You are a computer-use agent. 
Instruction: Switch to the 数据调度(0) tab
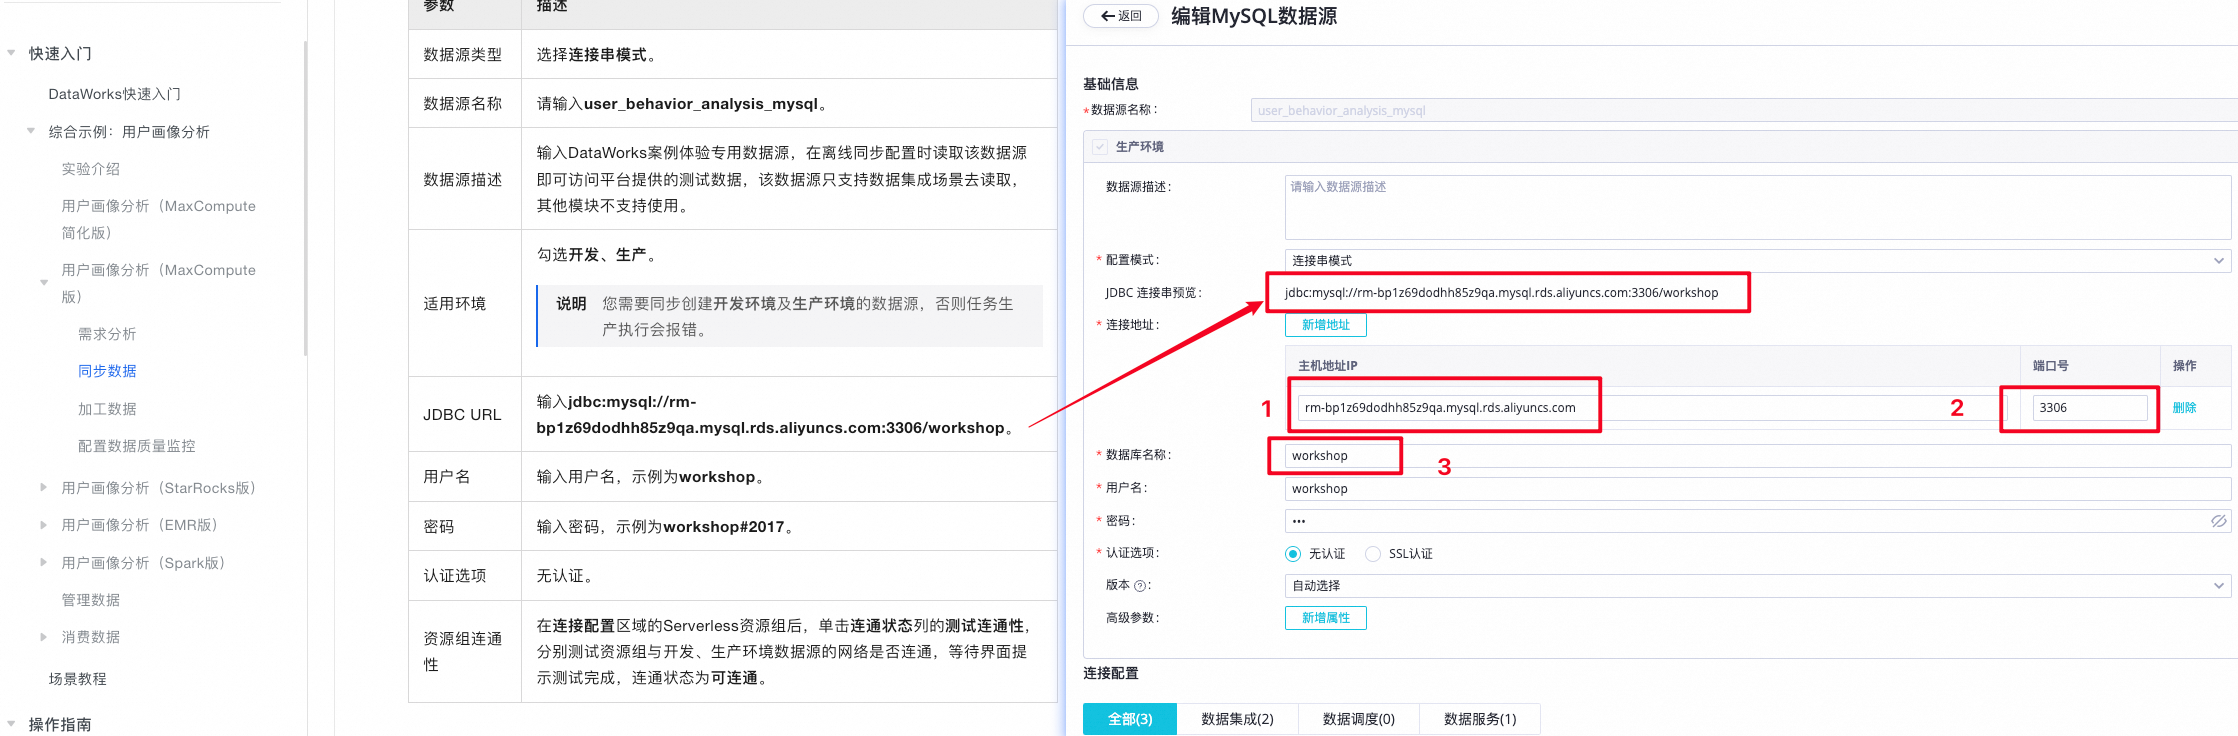[x=1358, y=719]
